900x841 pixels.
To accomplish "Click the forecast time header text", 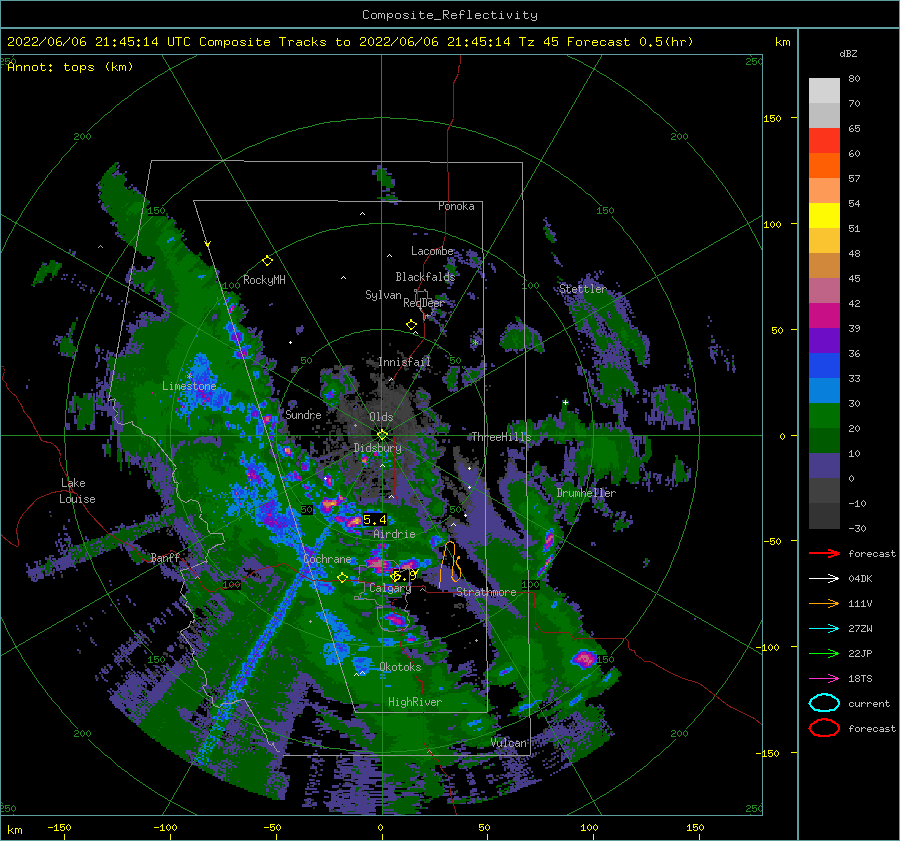I will coord(350,42).
